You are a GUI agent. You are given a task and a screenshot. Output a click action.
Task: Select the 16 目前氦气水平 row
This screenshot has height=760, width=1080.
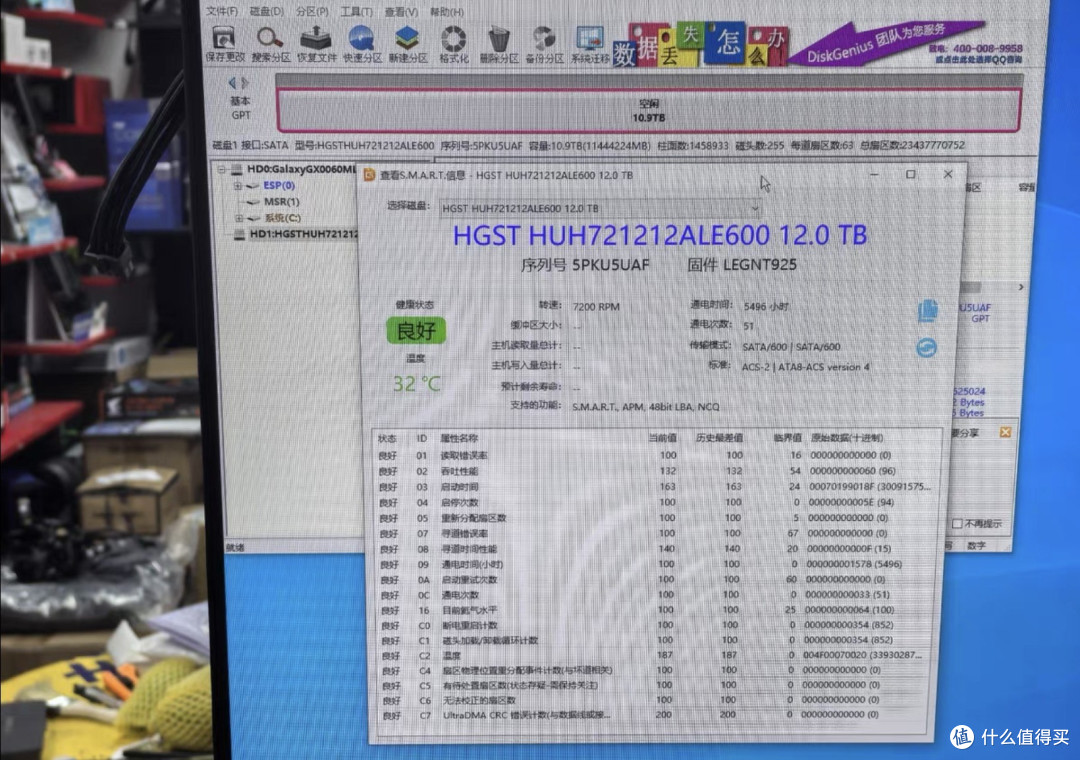(x=654, y=610)
